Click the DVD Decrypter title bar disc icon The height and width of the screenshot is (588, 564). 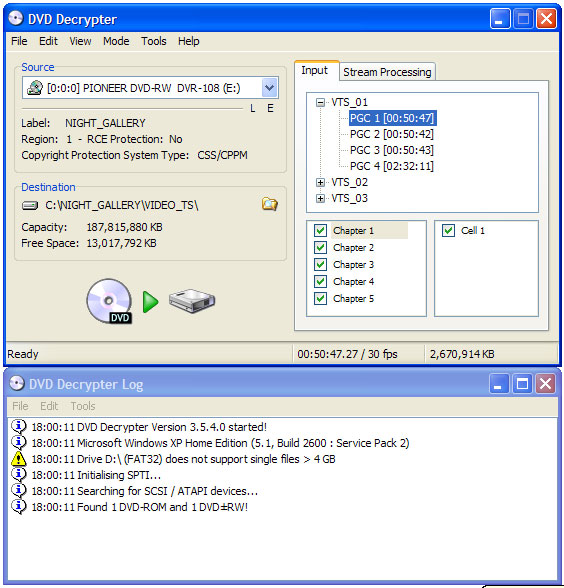16,18
